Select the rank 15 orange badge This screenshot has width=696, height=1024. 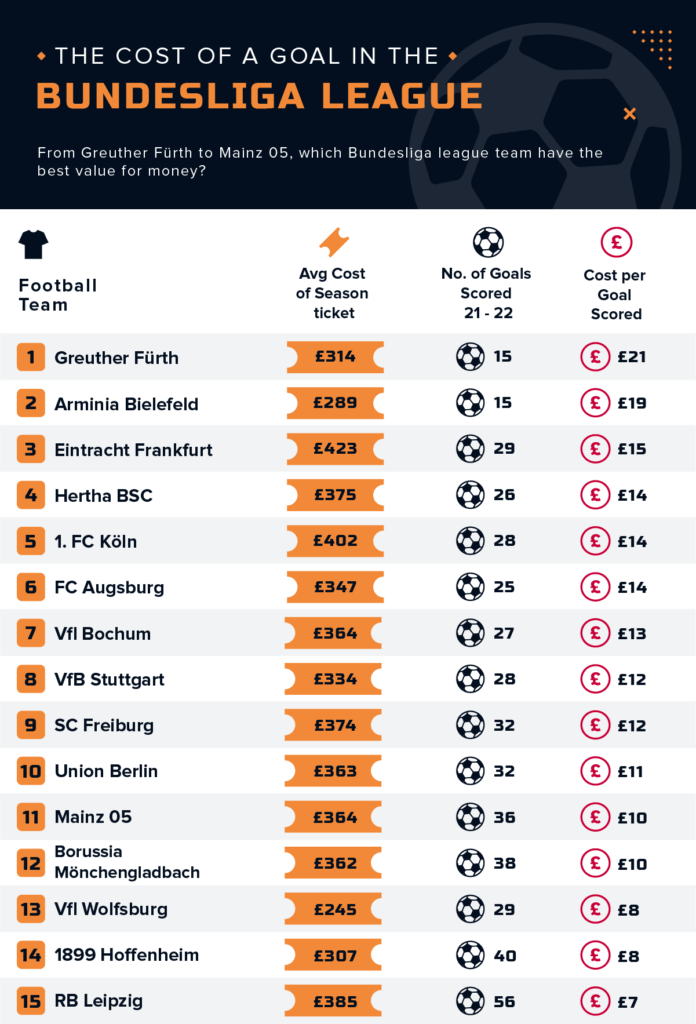(x=31, y=1001)
